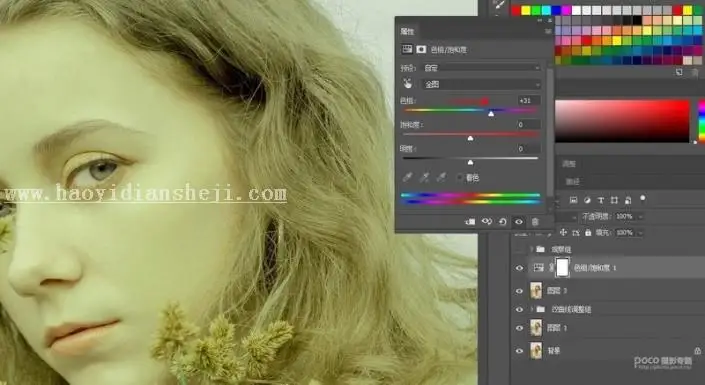The width and height of the screenshot is (705, 385).
Task: Click the Fill 100% field
Action: [625, 233]
